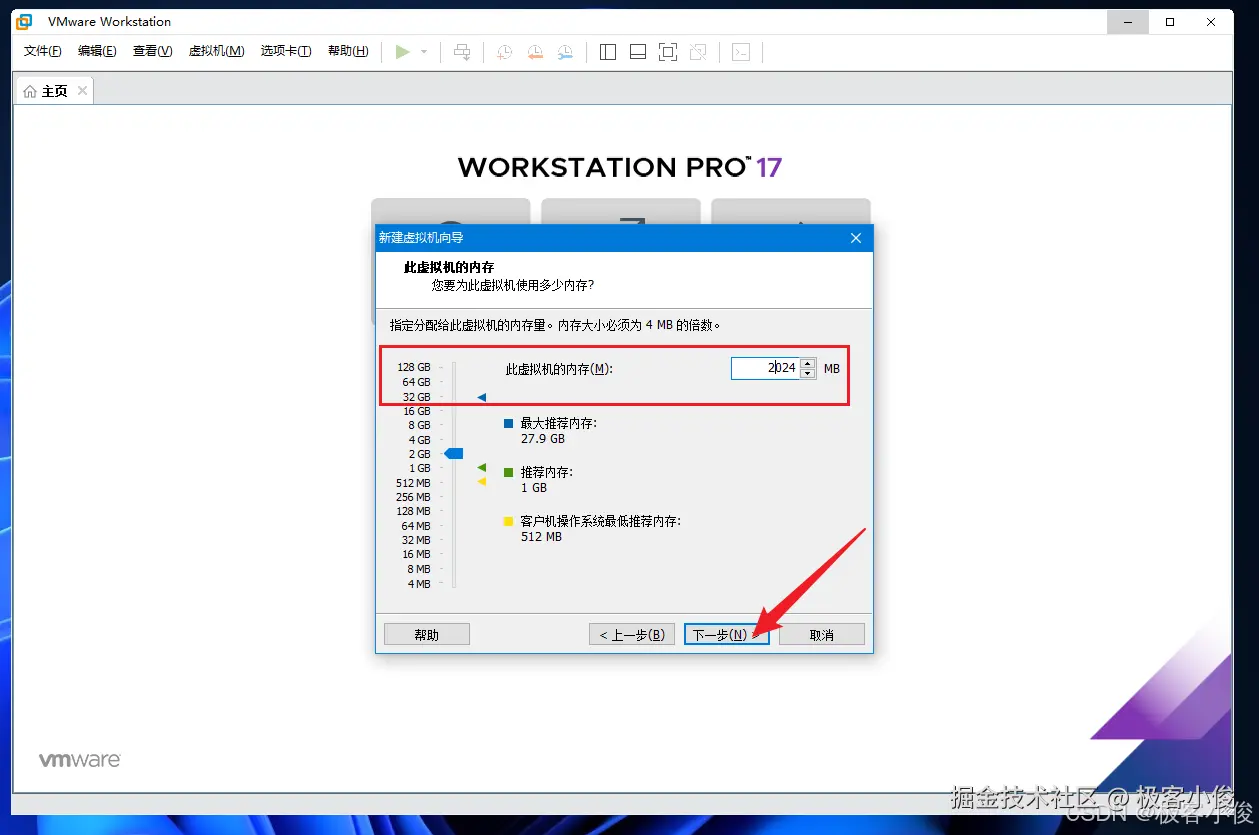Click the 下一步(N) next button
This screenshot has height=835, width=1259.
pos(727,634)
